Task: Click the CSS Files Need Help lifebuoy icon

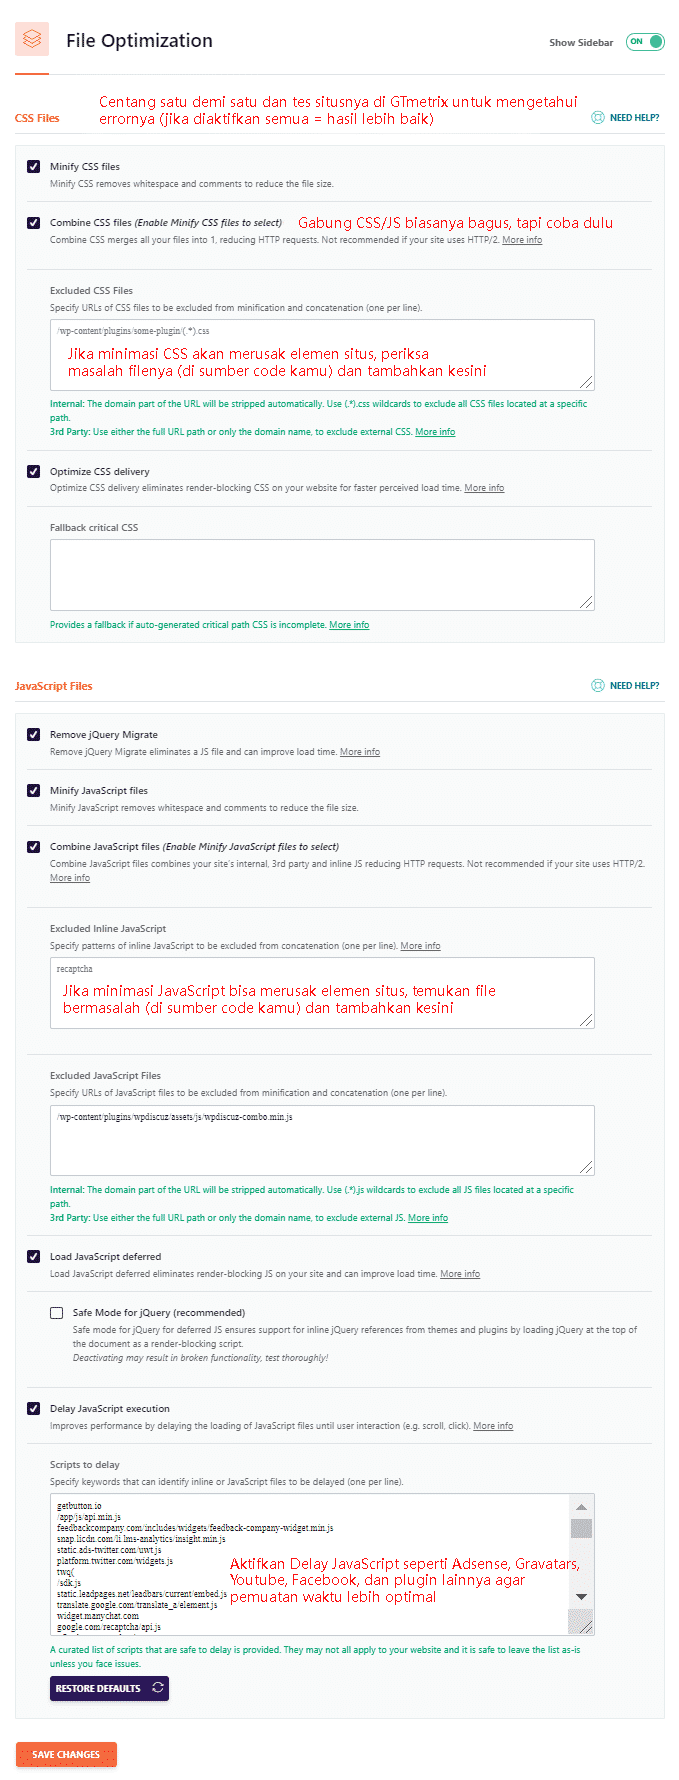Action: [x=598, y=118]
